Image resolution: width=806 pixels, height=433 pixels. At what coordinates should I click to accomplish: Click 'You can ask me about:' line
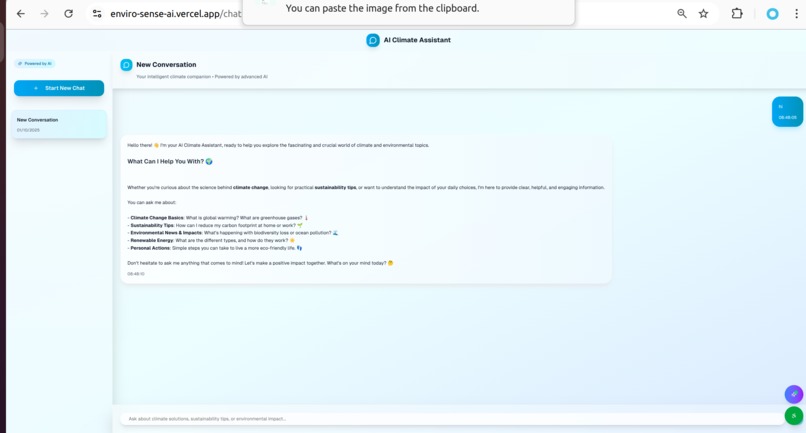click(x=152, y=203)
